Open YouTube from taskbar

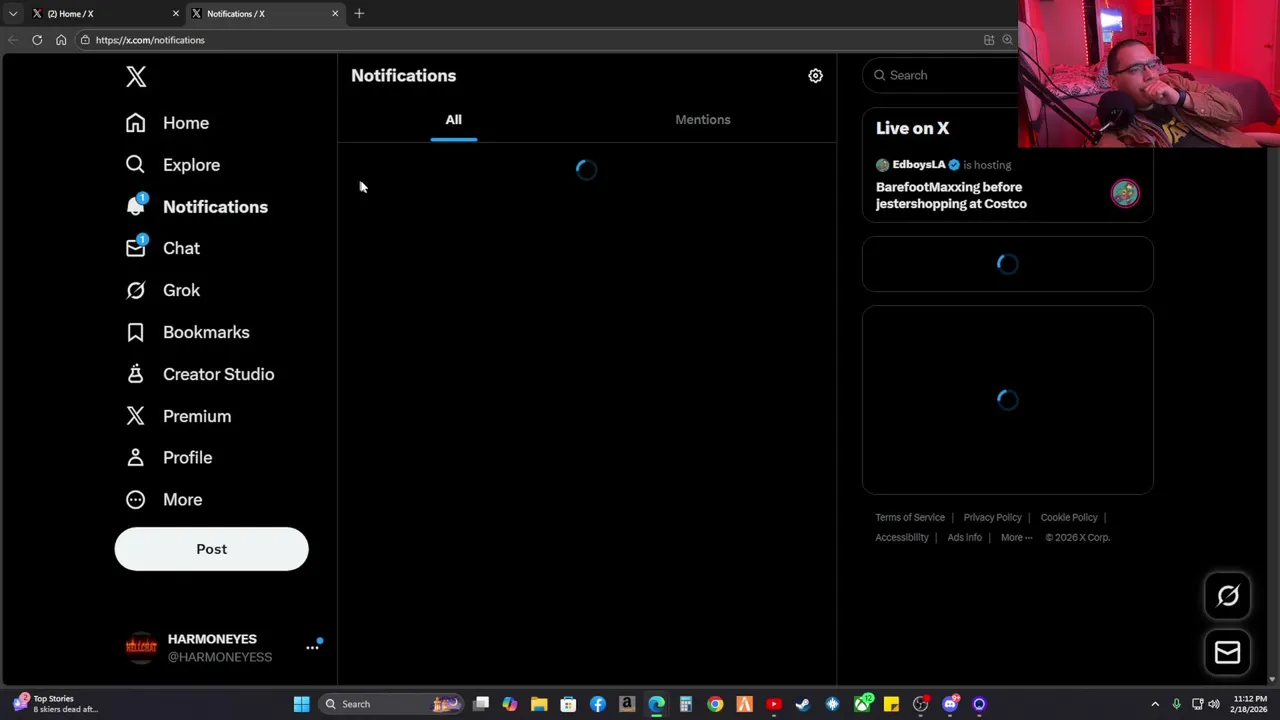tap(773, 704)
